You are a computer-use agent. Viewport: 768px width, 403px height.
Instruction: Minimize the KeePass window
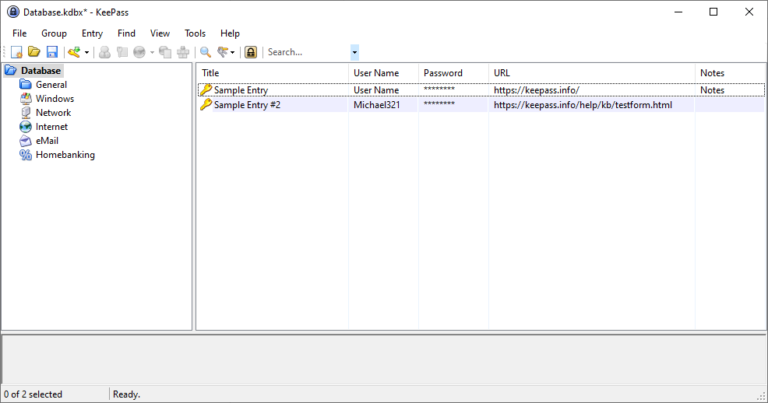678,12
